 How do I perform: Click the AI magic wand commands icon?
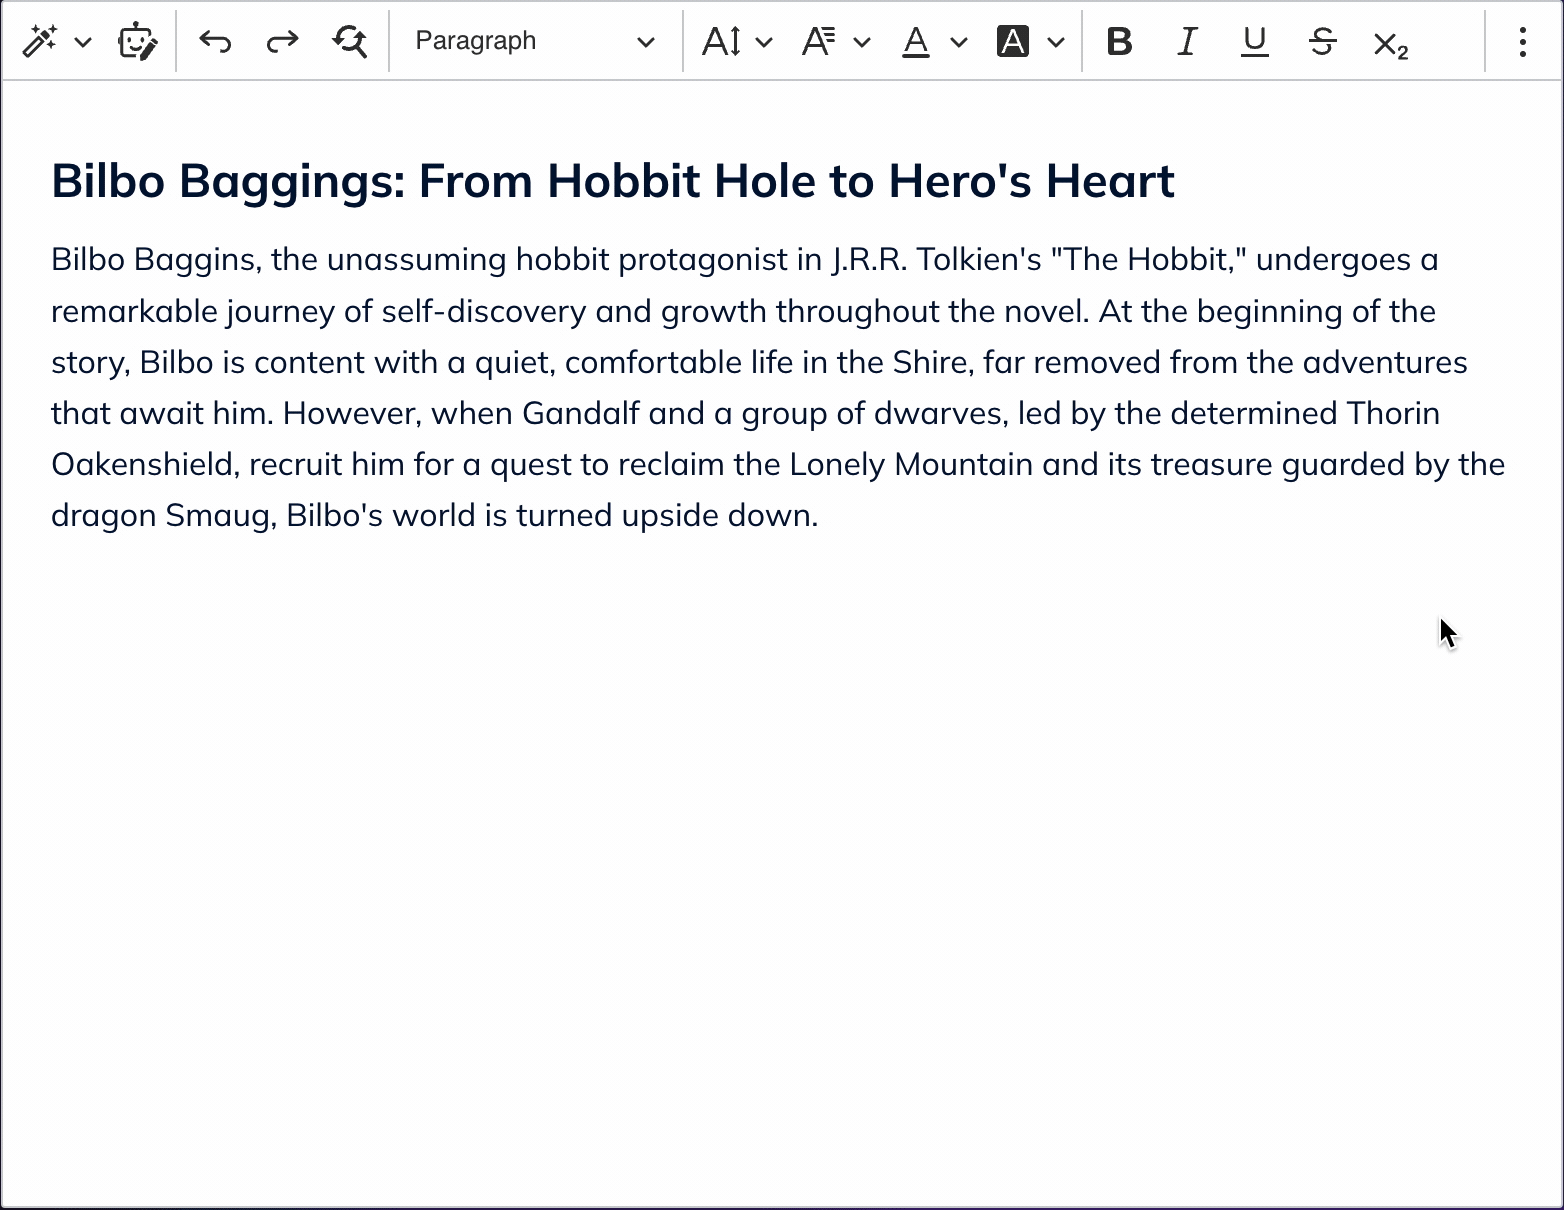tap(40, 42)
